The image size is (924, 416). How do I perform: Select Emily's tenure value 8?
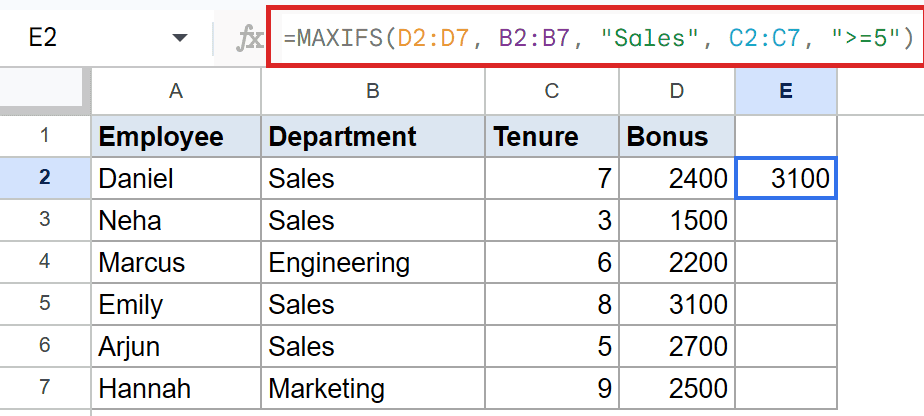click(x=552, y=303)
